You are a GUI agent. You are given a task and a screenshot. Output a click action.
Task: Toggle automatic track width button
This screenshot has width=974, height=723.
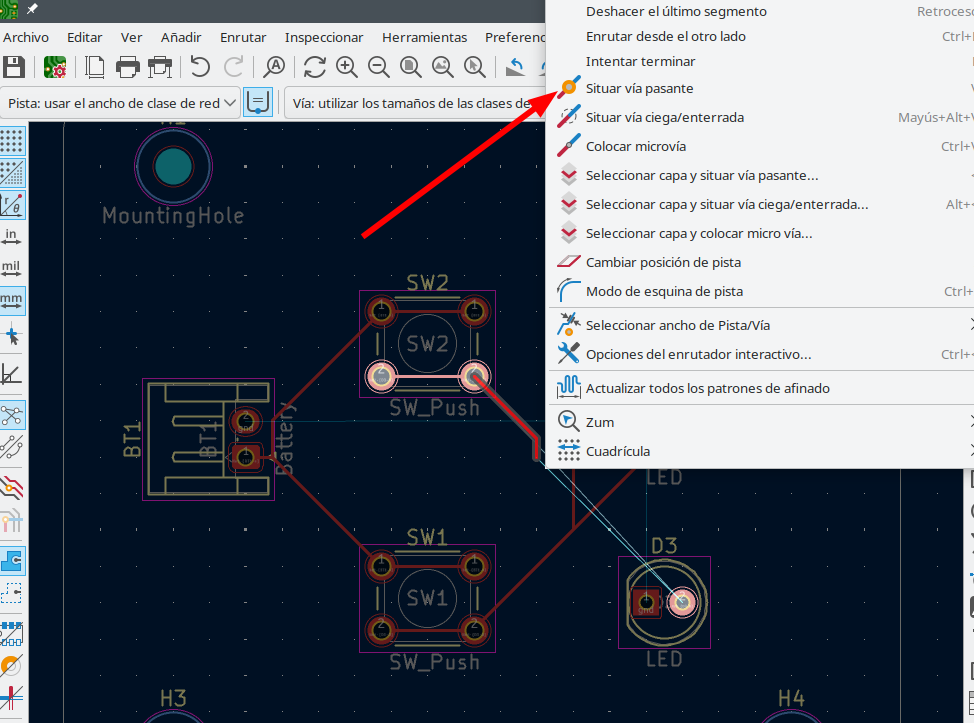coord(258,103)
